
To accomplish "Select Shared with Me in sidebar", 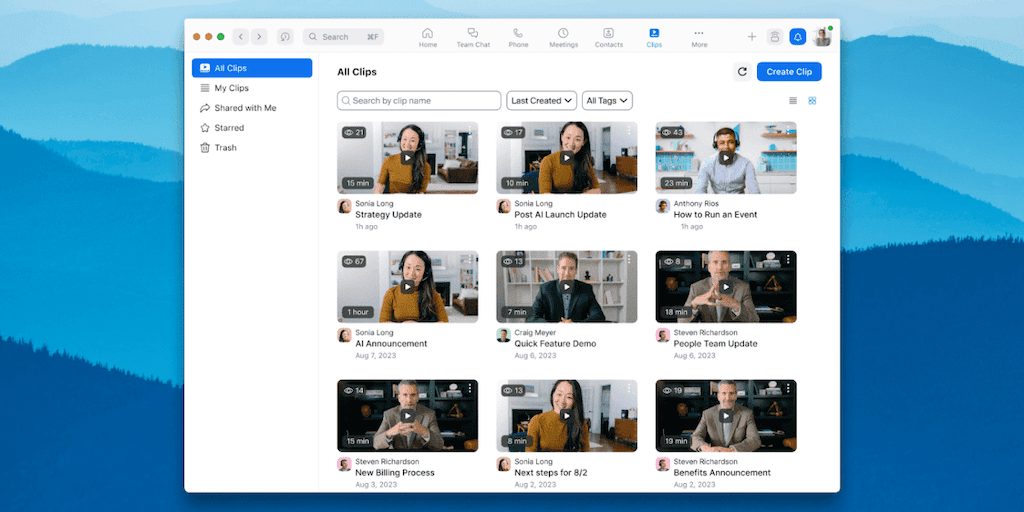I will [245, 108].
